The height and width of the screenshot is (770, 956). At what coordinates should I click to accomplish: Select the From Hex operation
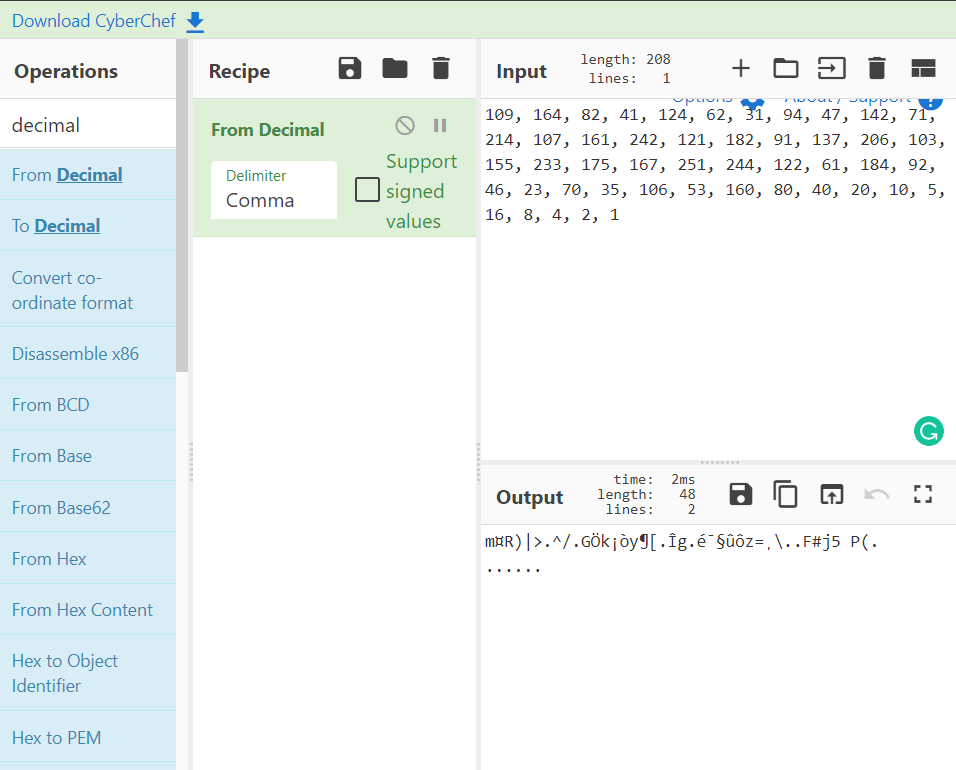point(88,558)
